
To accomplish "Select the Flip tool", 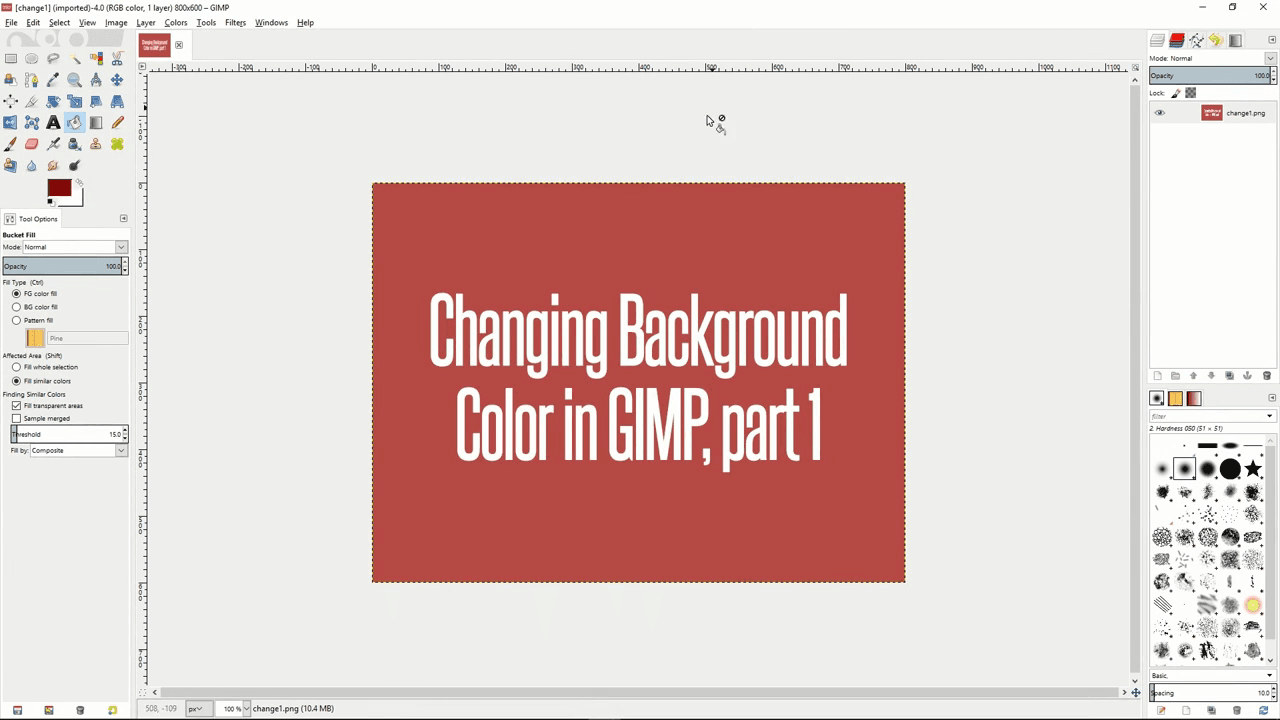I will point(10,123).
